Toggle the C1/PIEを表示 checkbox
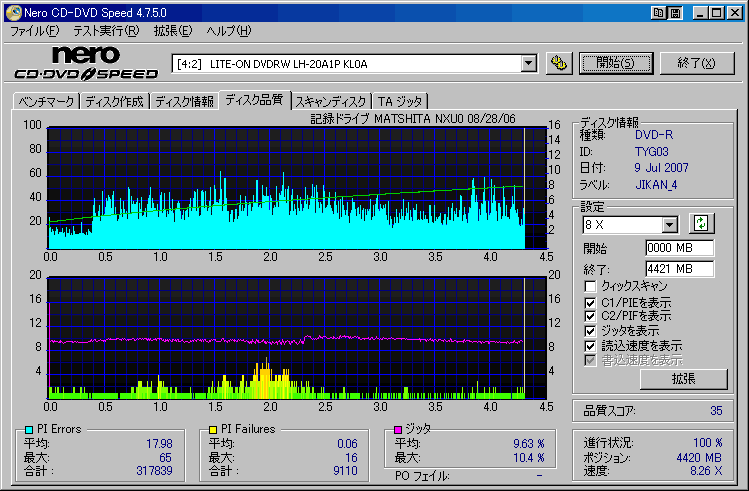 (590, 302)
